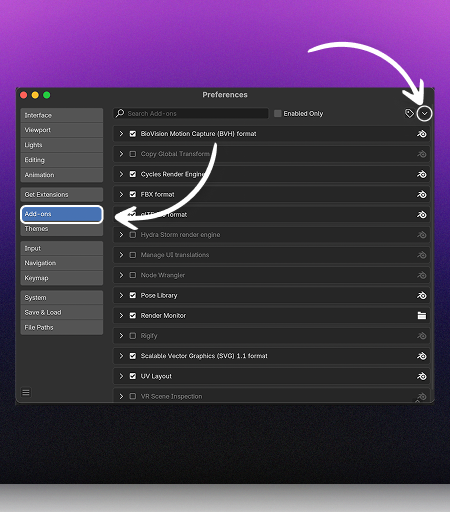Go to Editing preferences
450x512 pixels.
coord(62,160)
